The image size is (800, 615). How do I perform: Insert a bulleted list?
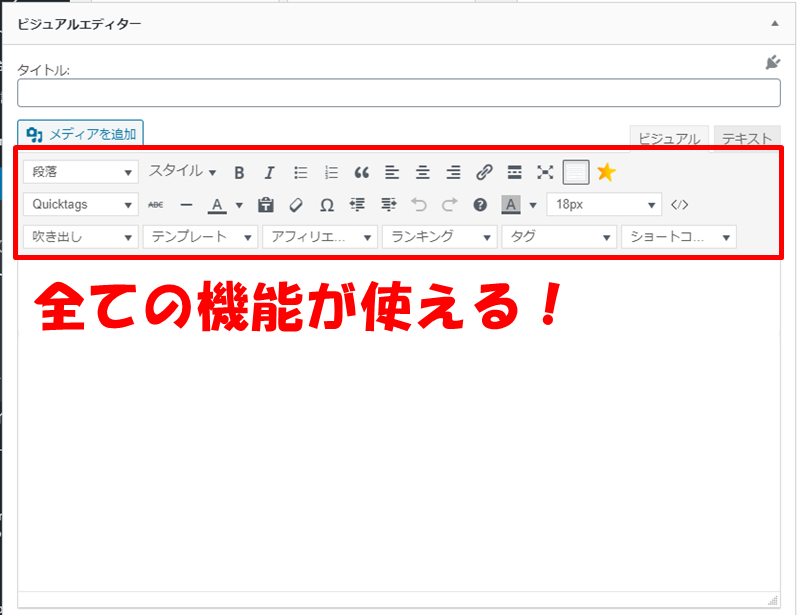pos(300,172)
